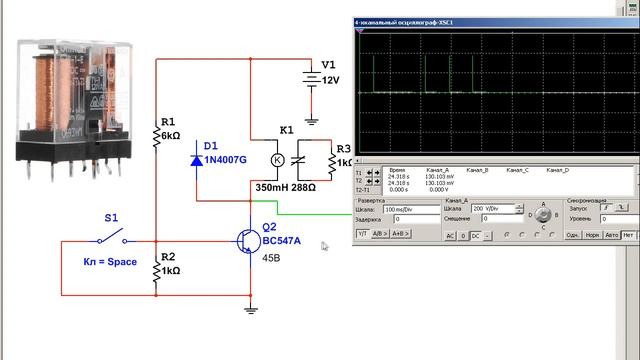Click channel A Шкала field 200 V/Div

click(493, 209)
